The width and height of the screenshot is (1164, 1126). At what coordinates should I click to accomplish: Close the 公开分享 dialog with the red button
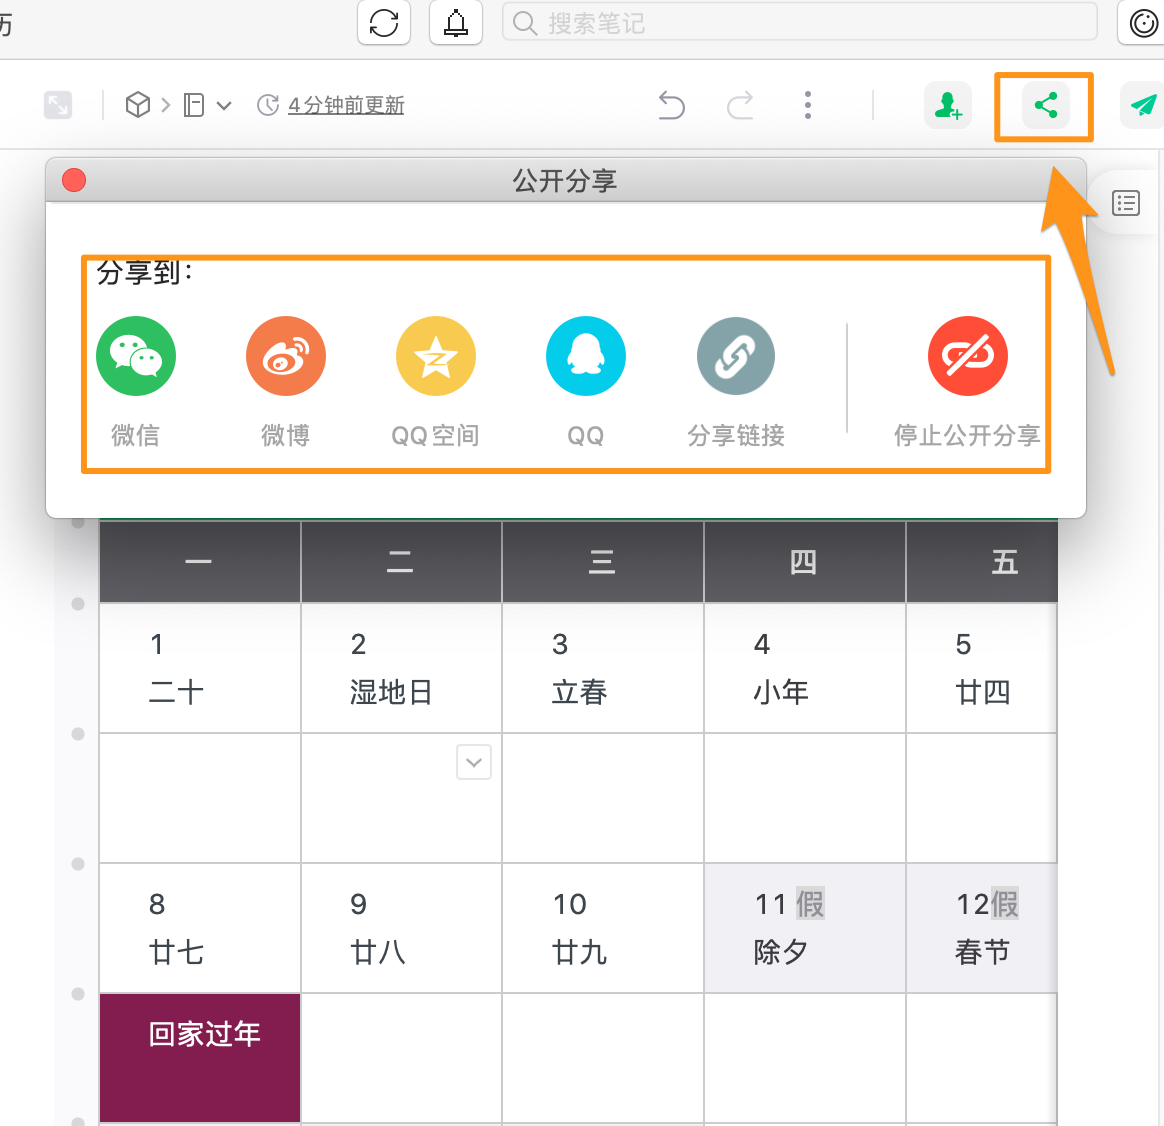click(x=74, y=180)
